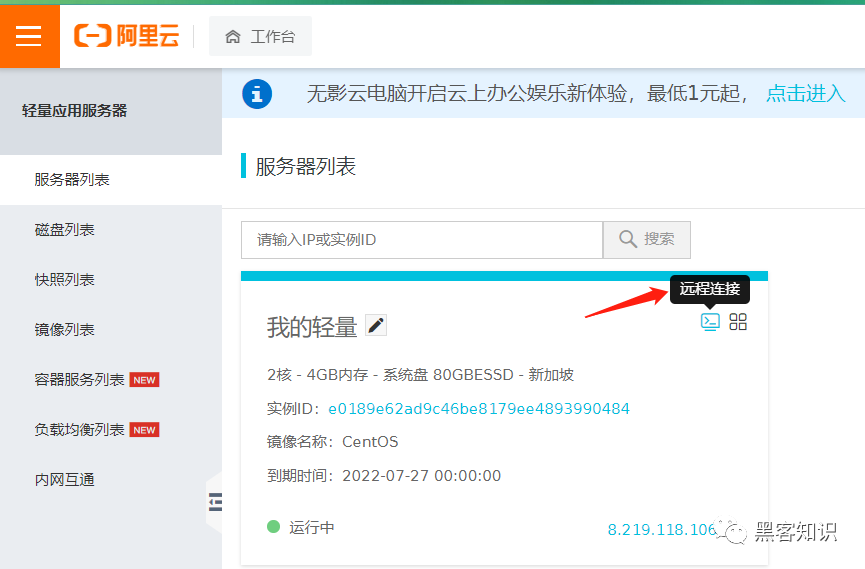
Task: Collapse the sidebar with the handle icon
Action: (215, 502)
